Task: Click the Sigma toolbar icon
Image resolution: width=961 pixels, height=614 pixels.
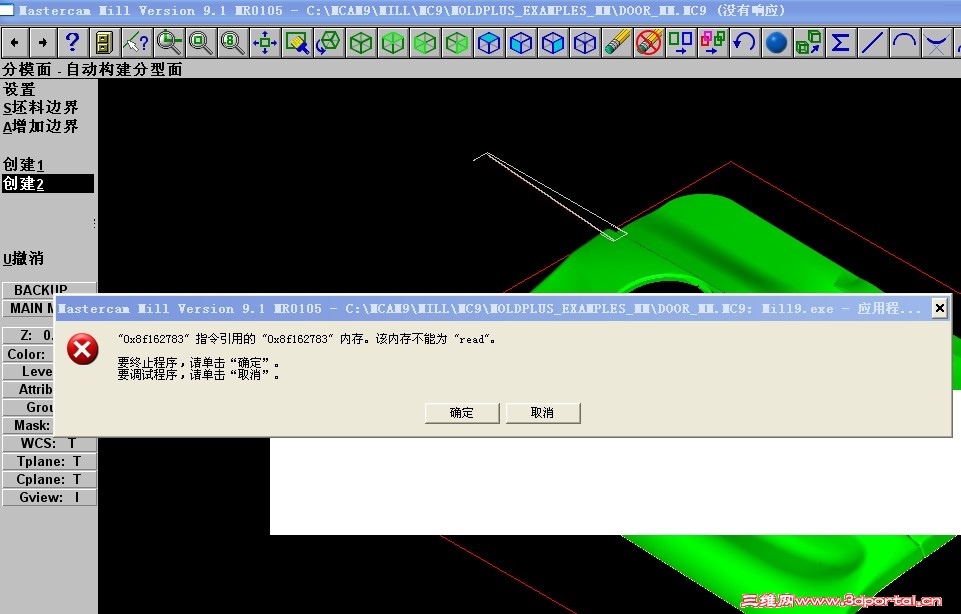Action: [x=840, y=42]
